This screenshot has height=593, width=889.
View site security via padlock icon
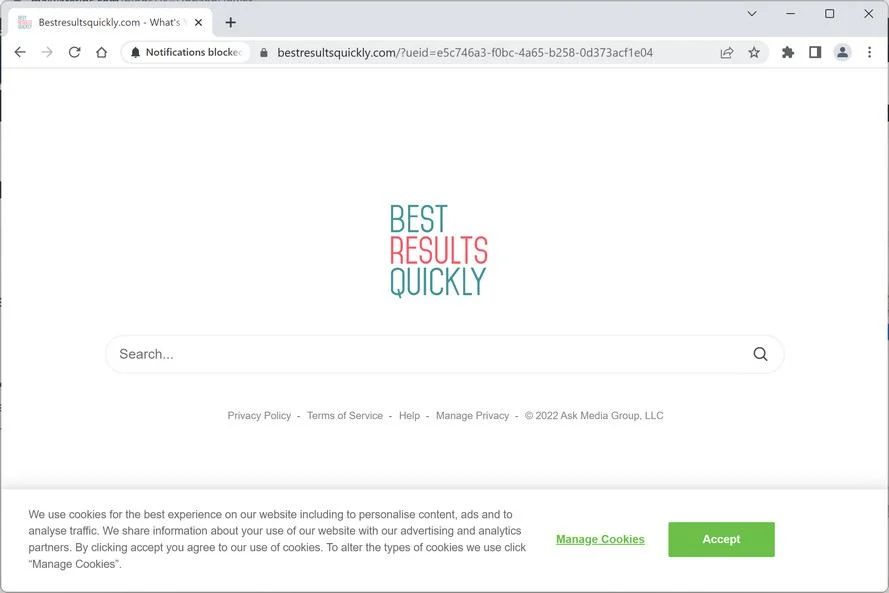coord(264,53)
